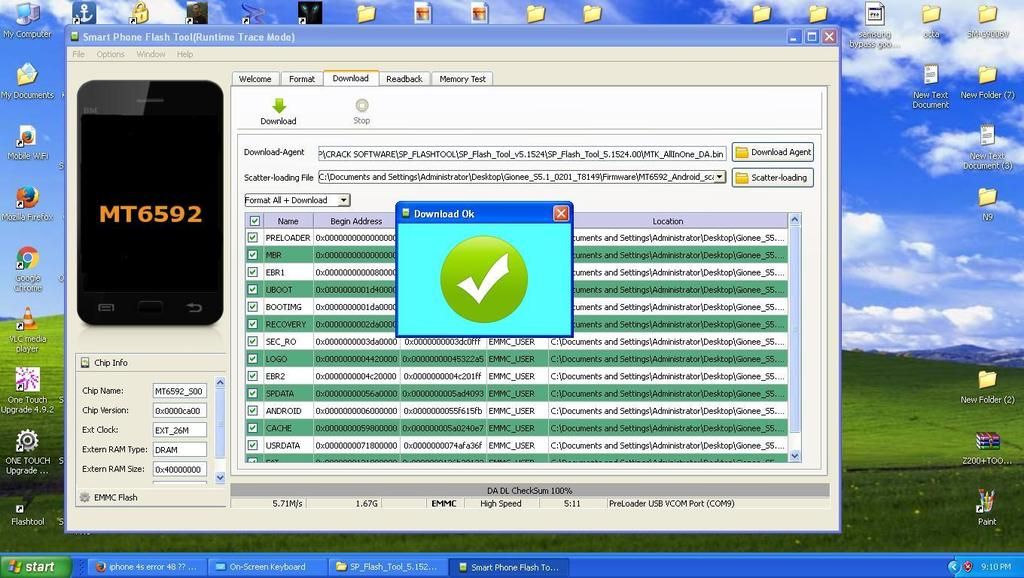Uncheck the SEC_RO partition checkbox

tap(253, 342)
